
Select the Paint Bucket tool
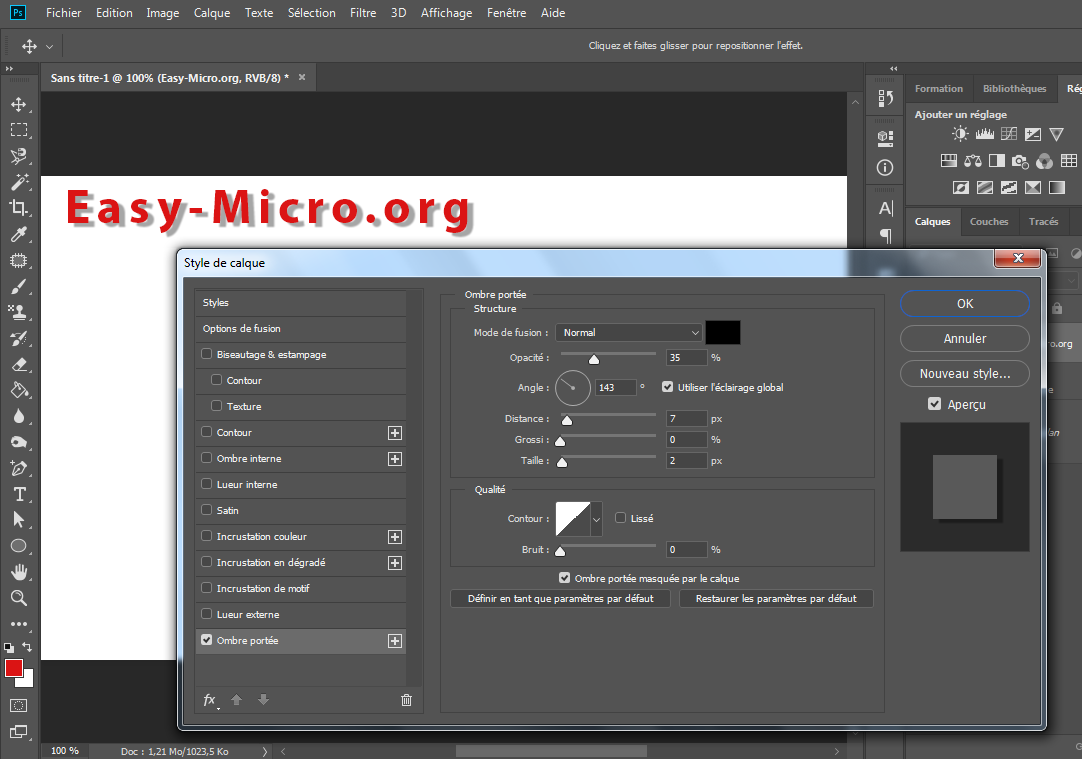[x=19, y=390]
